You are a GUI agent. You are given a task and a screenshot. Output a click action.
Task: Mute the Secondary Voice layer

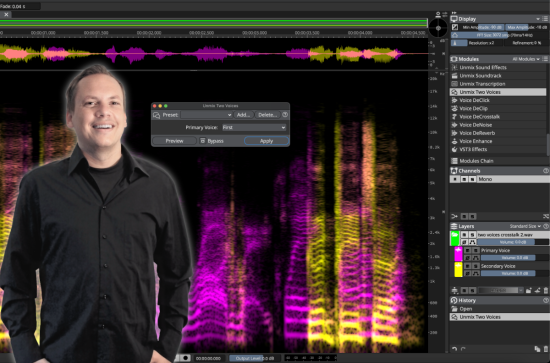(467, 266)
